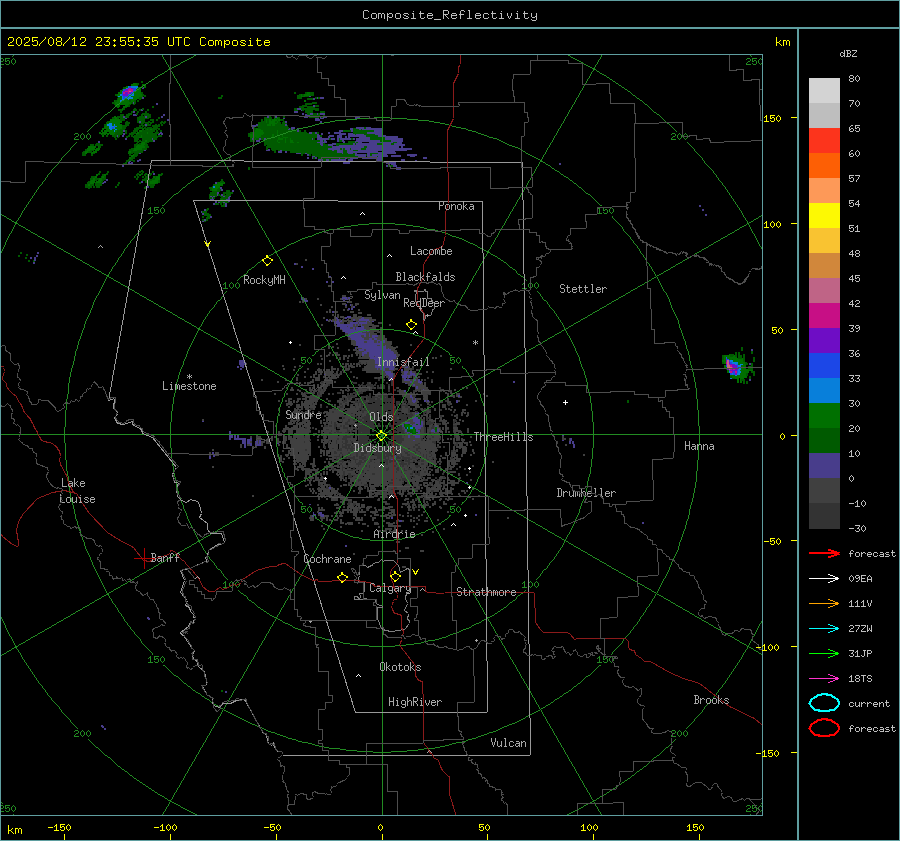The image size is (900, 841).
Task: Click the yellow radar-center diamond at Didsbury
Action: (x=382, y=436)
